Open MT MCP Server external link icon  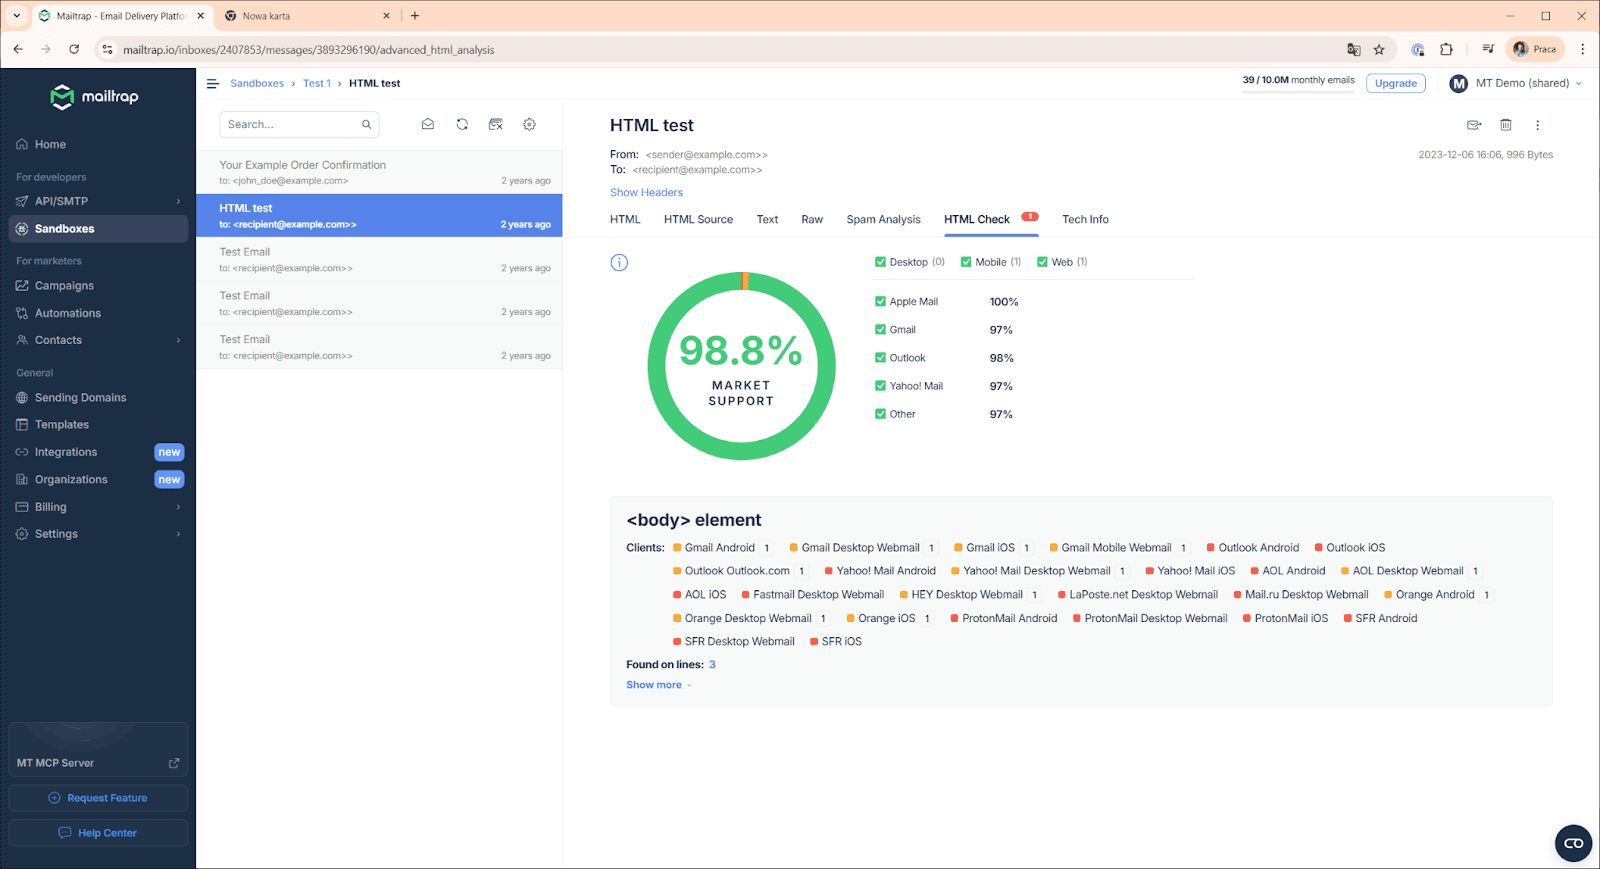(x=174, y=763)
